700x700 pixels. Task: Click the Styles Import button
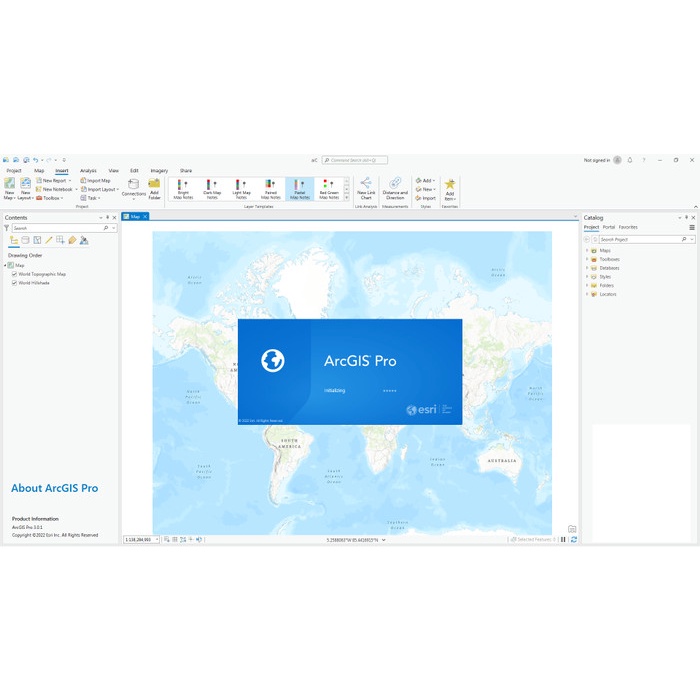(425, 198)
